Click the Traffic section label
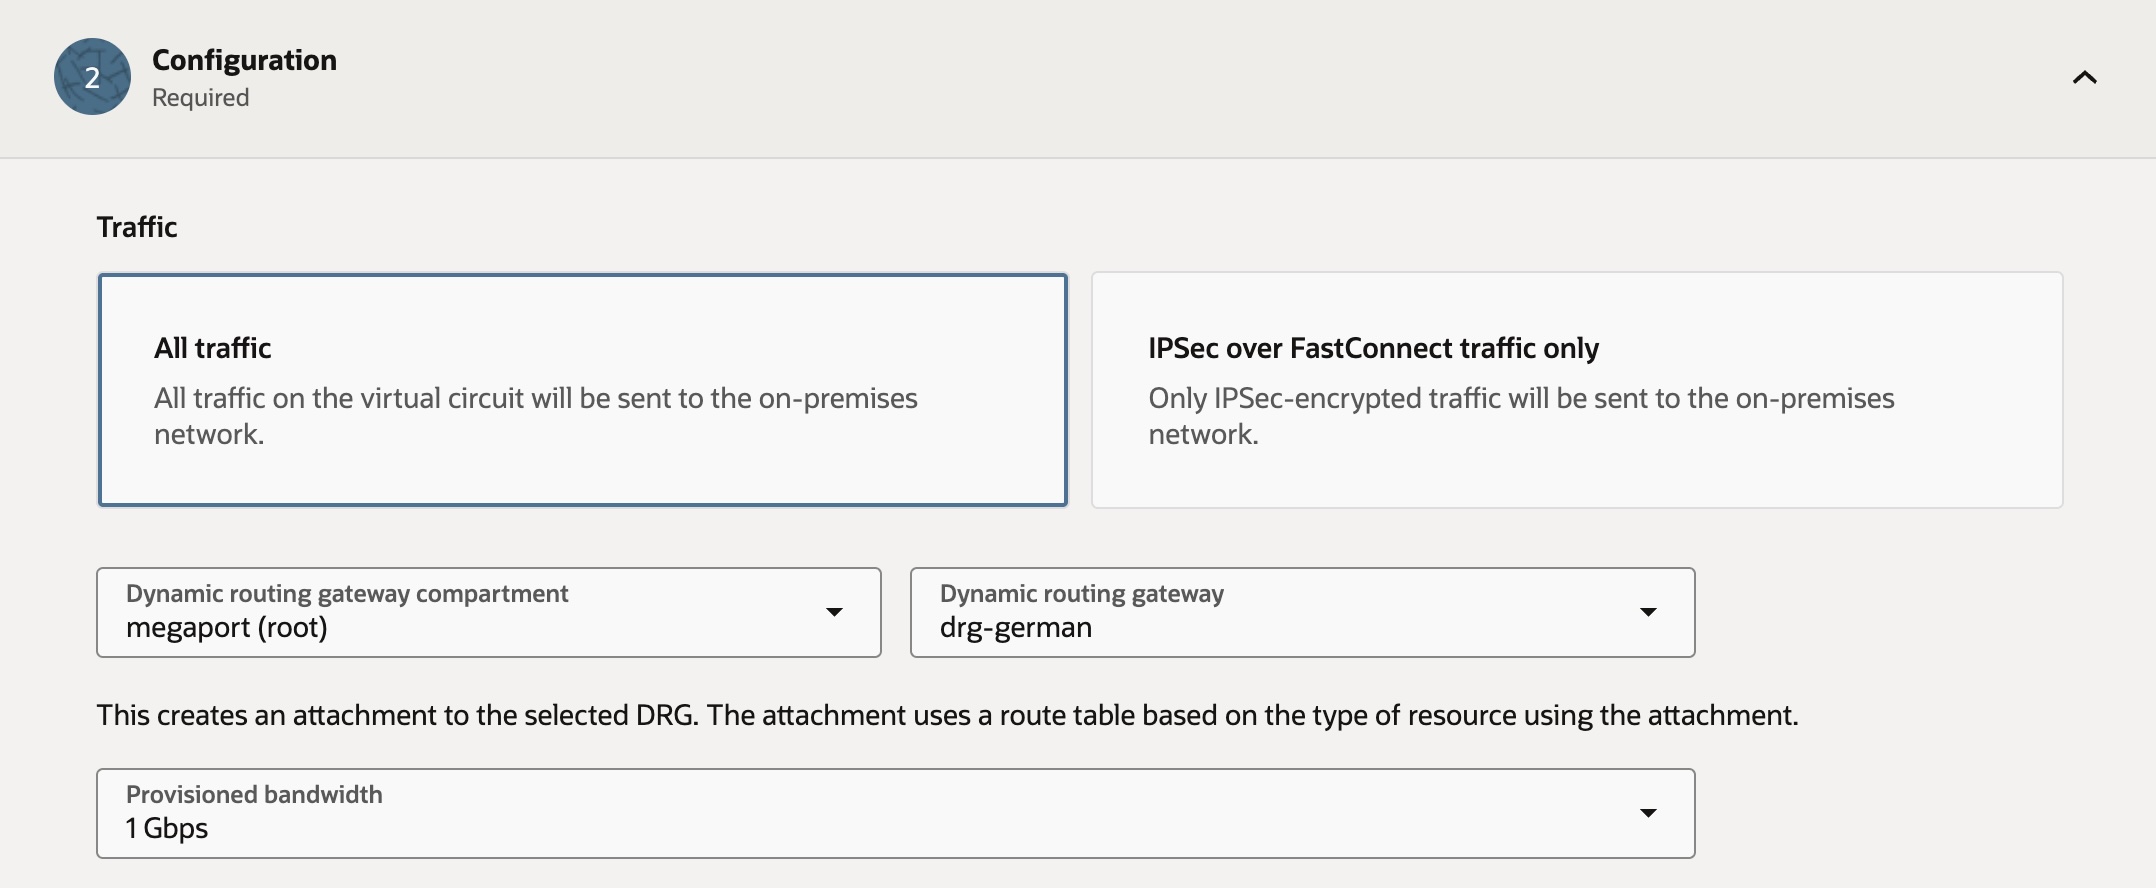 coord(137,227)
